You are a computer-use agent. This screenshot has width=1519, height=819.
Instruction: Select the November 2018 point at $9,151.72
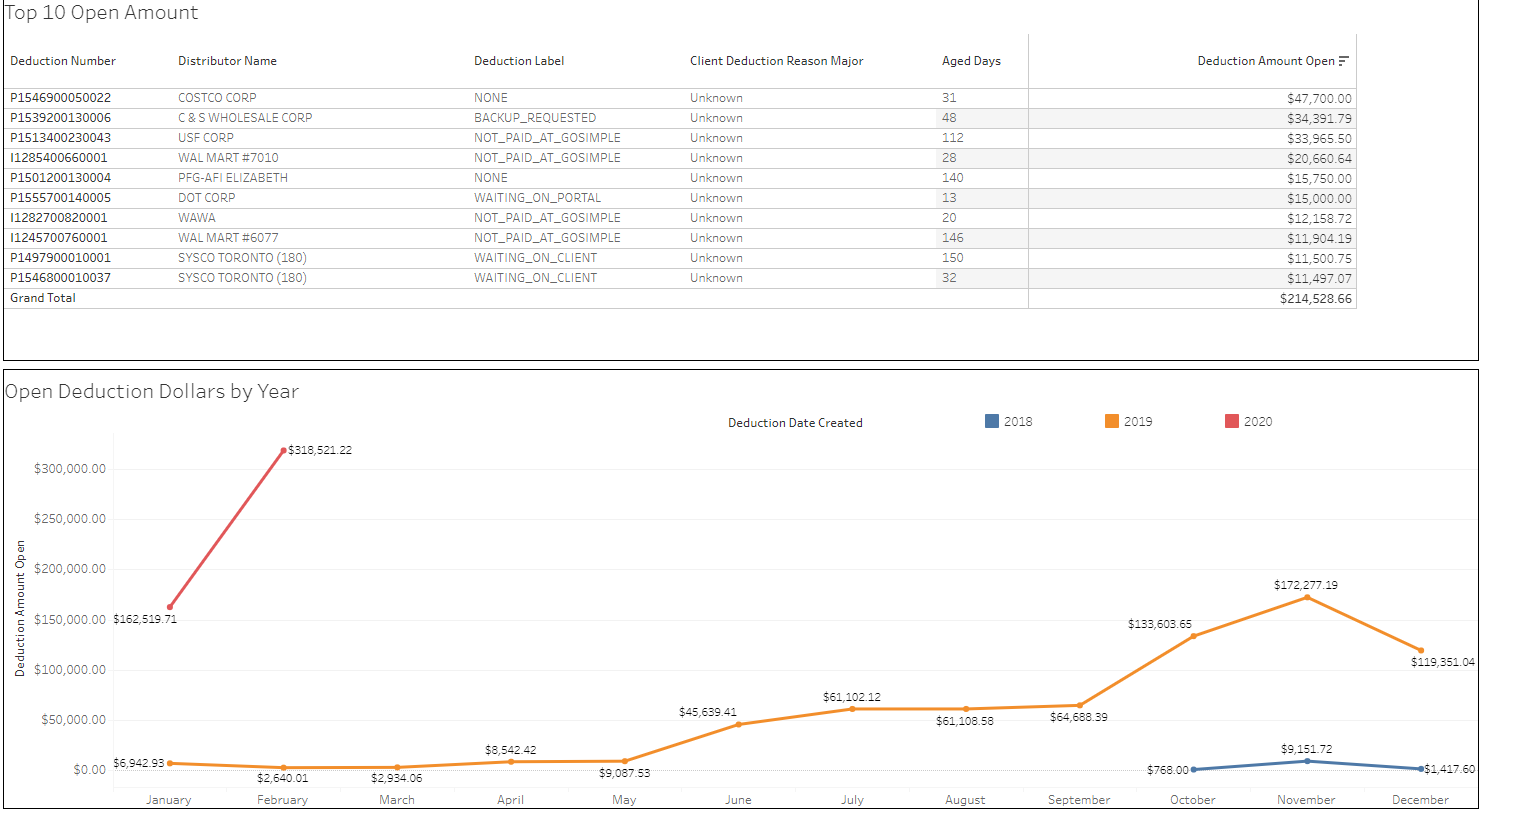click(1307, 761)
